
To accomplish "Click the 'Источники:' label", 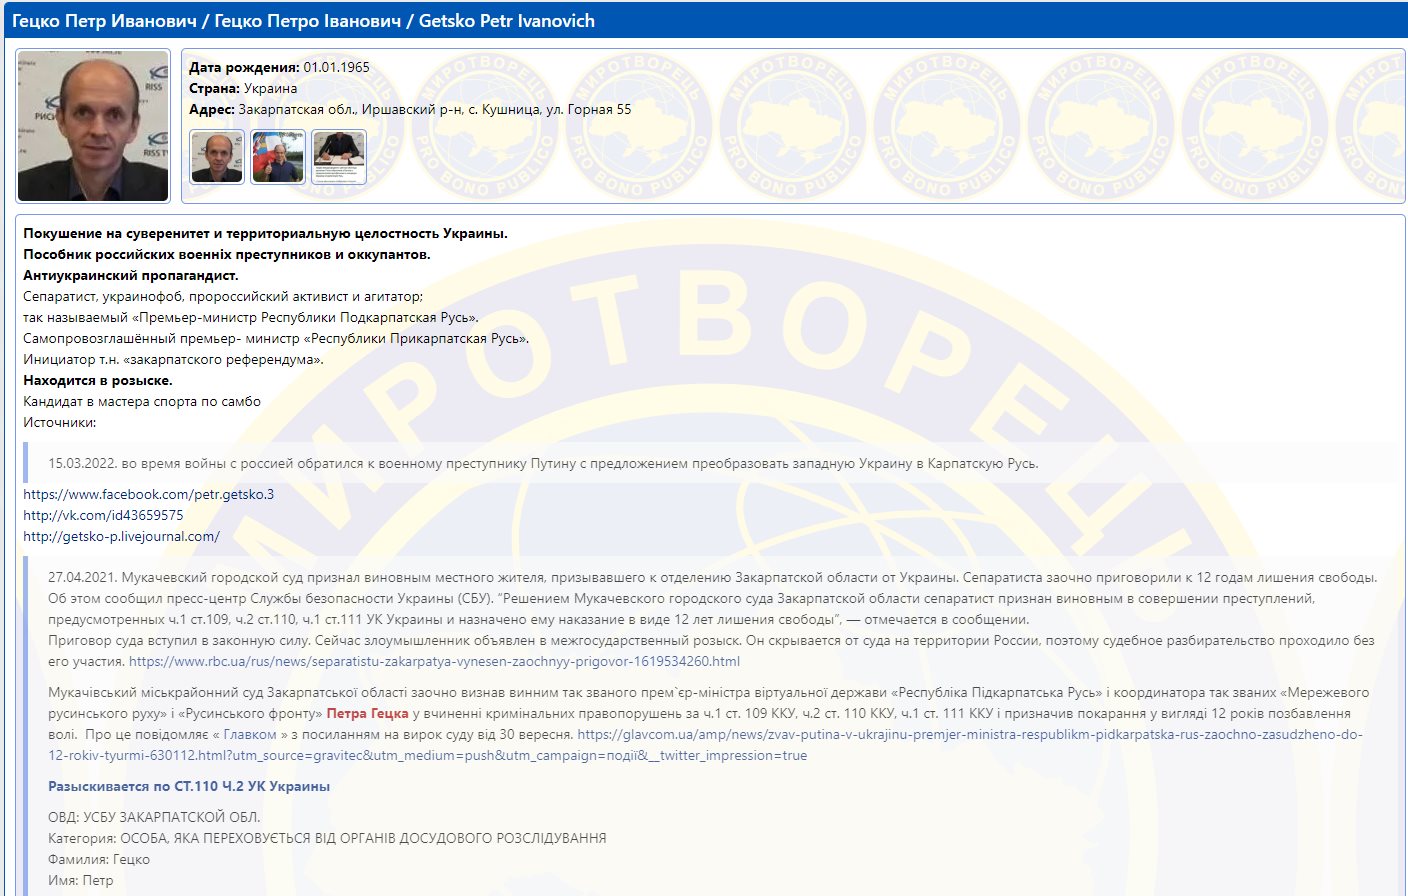I will tap(60, 422).
